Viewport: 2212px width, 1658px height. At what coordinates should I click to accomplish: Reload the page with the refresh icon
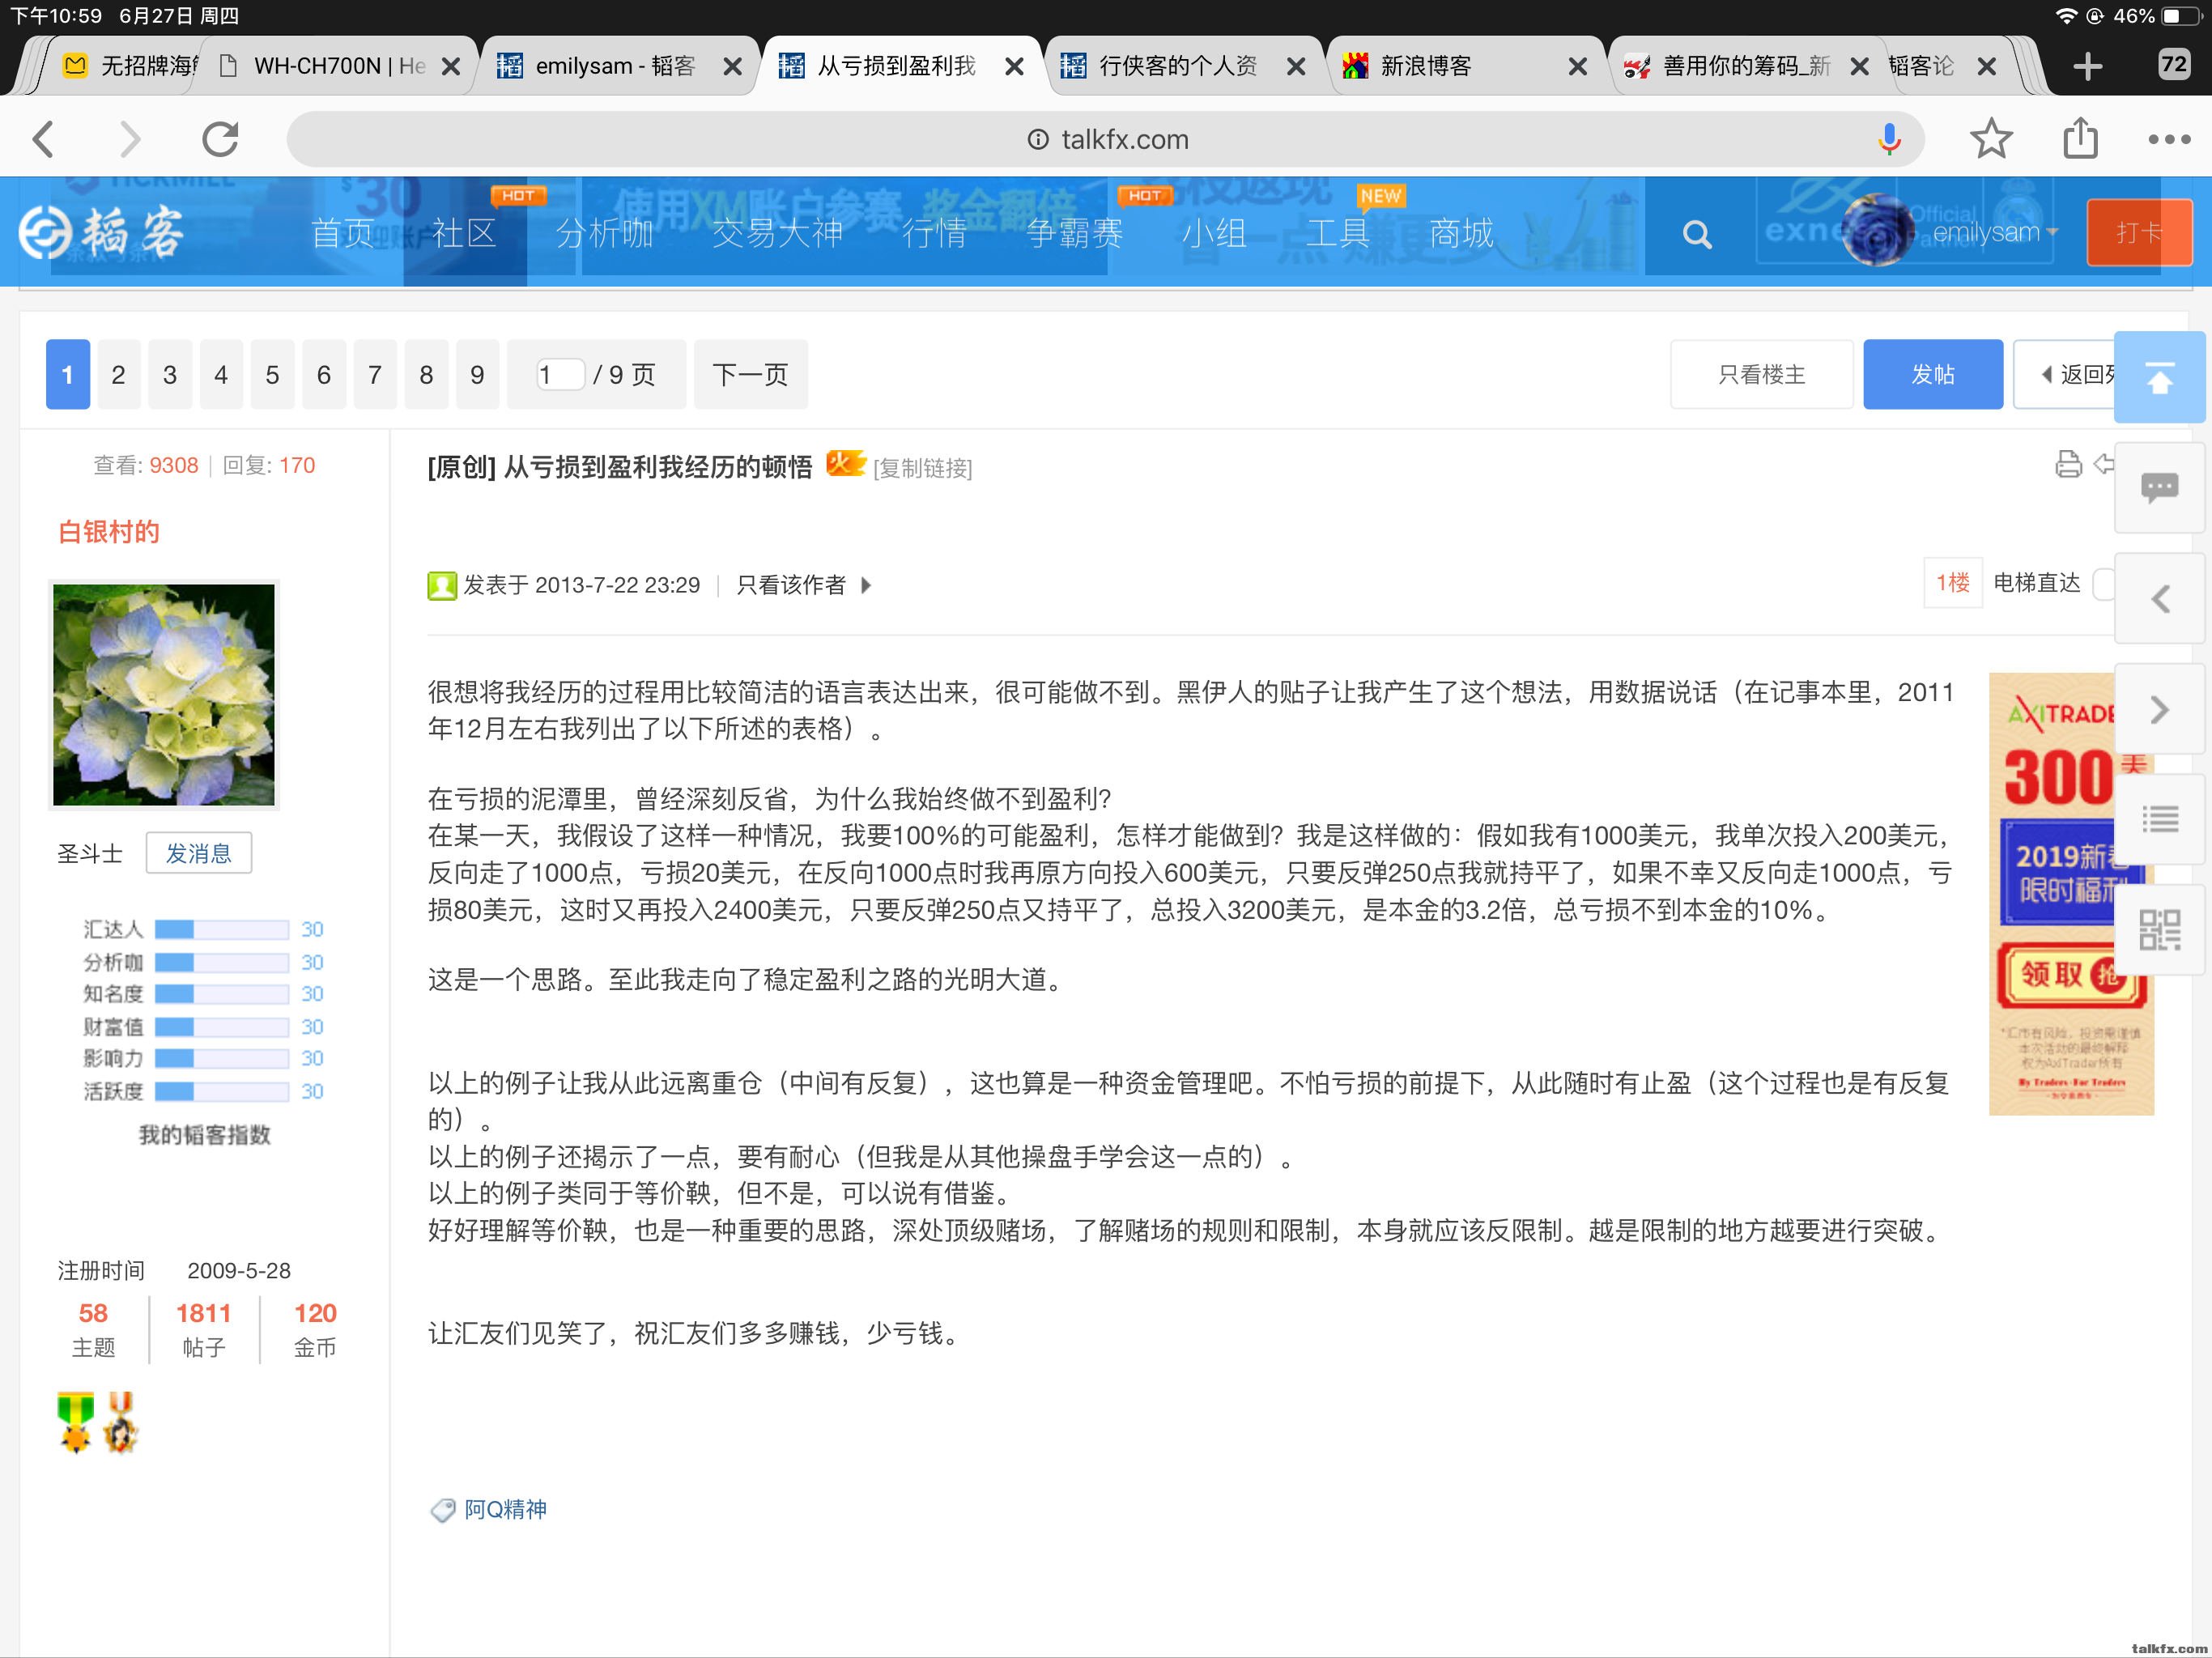pyautogui.click(x=220, y=139)
